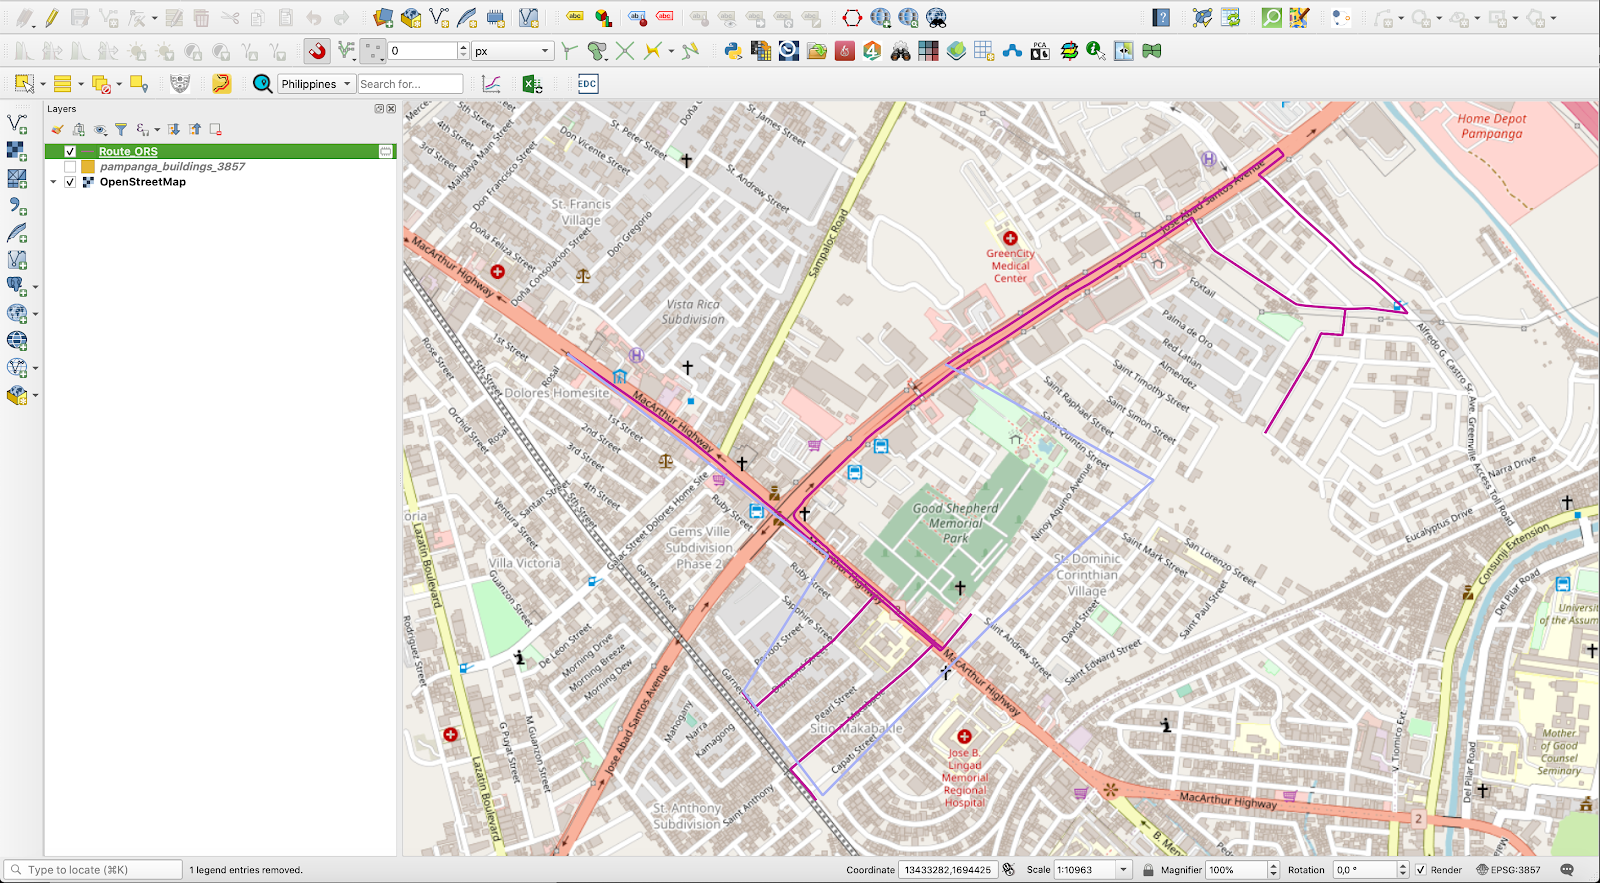Open the px snapping units dropdown
1600x883 pixels.
[x=512, y=51]
